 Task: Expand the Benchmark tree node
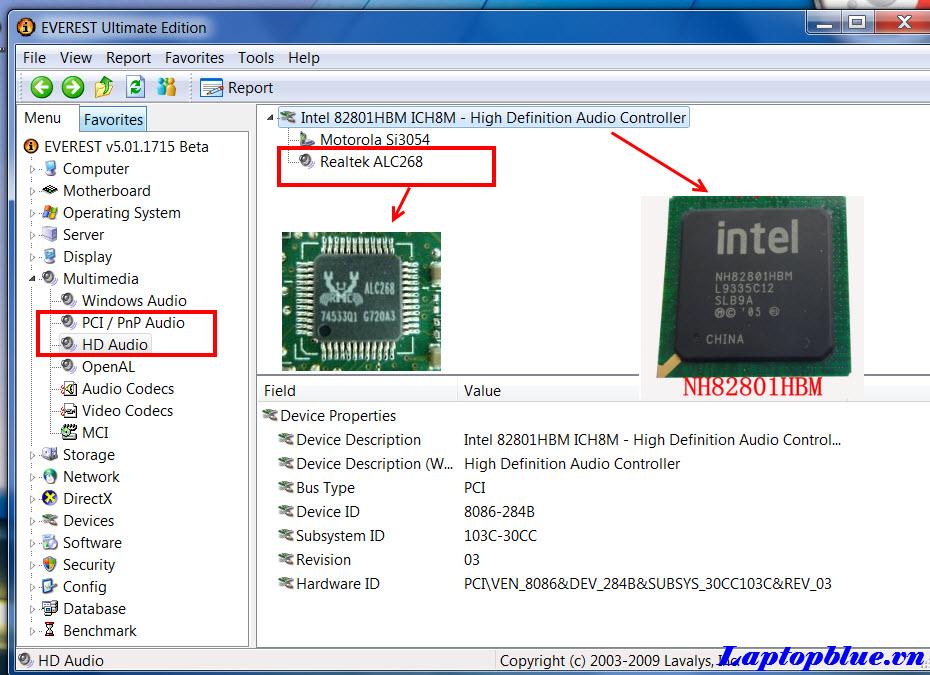(x=33, y=631)
